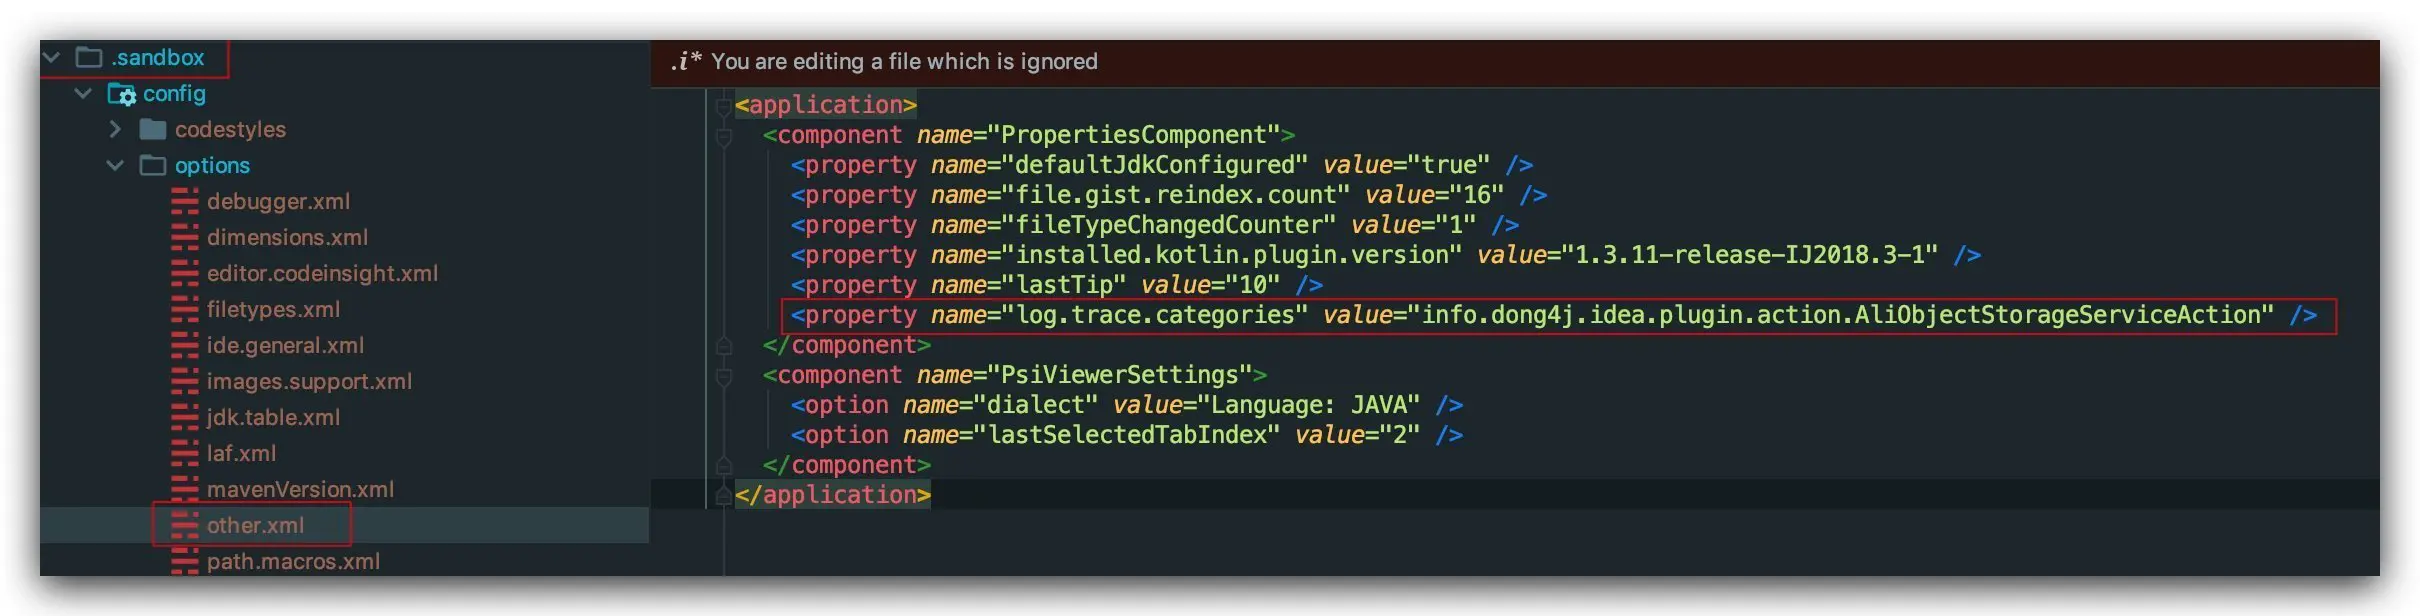Open images.support.xml file
This screenshot has height=616, width=2420.
[x=309, y=382]
